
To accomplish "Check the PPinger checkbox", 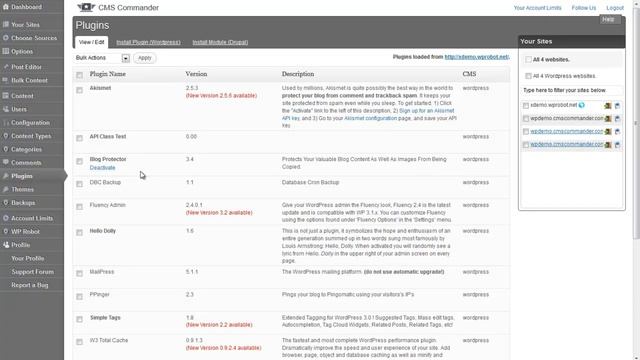I will point(80,296).
